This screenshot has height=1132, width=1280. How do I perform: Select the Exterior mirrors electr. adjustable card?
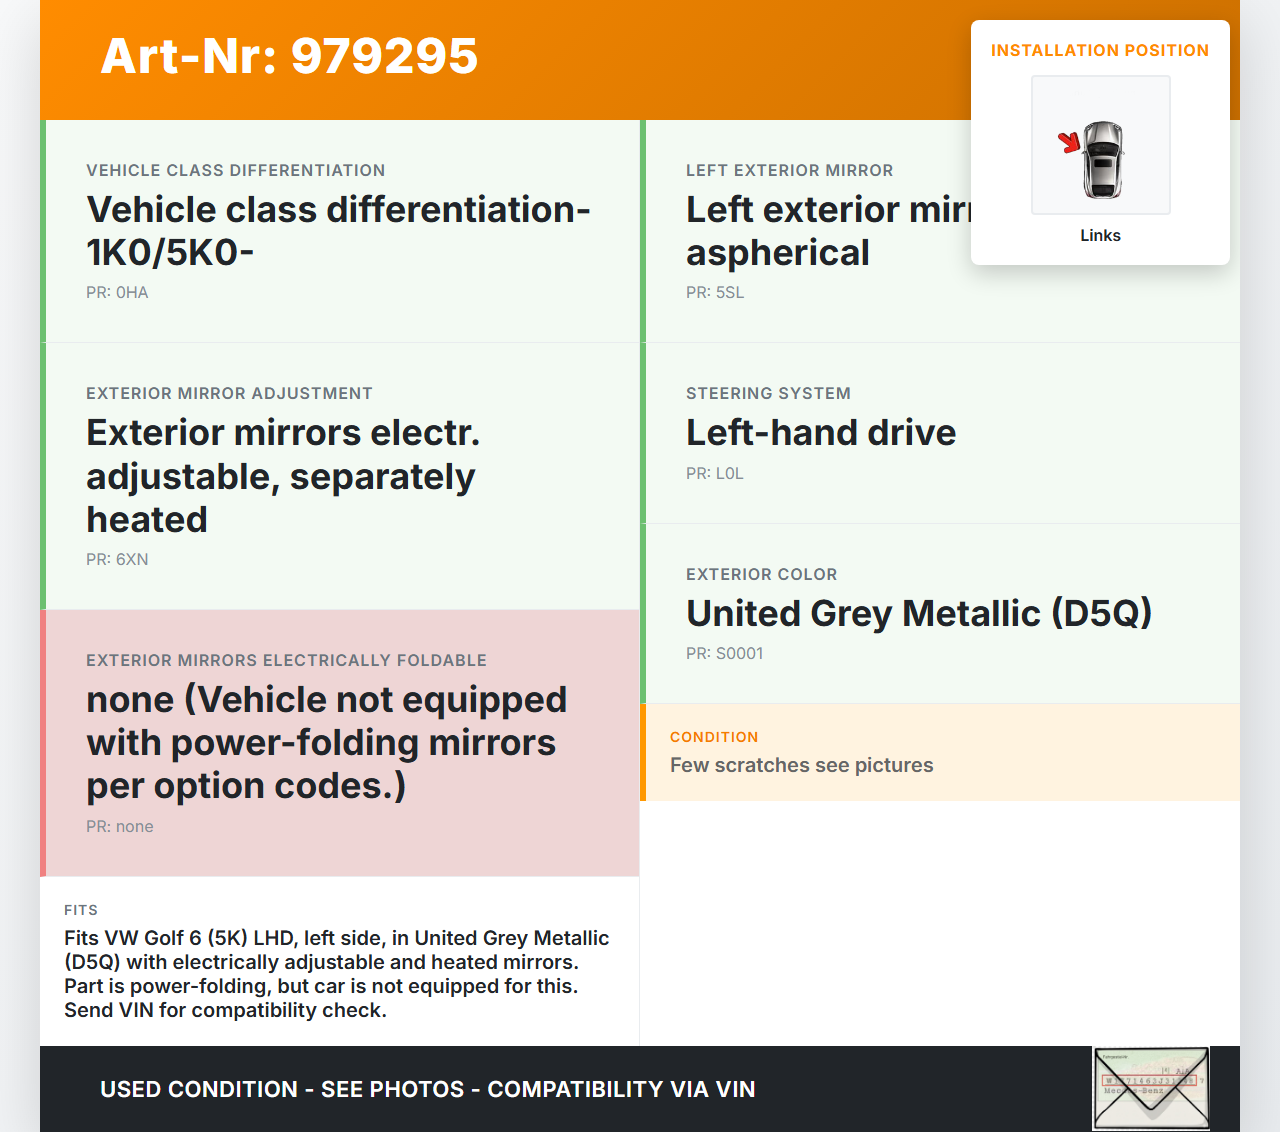pos(340,476)
